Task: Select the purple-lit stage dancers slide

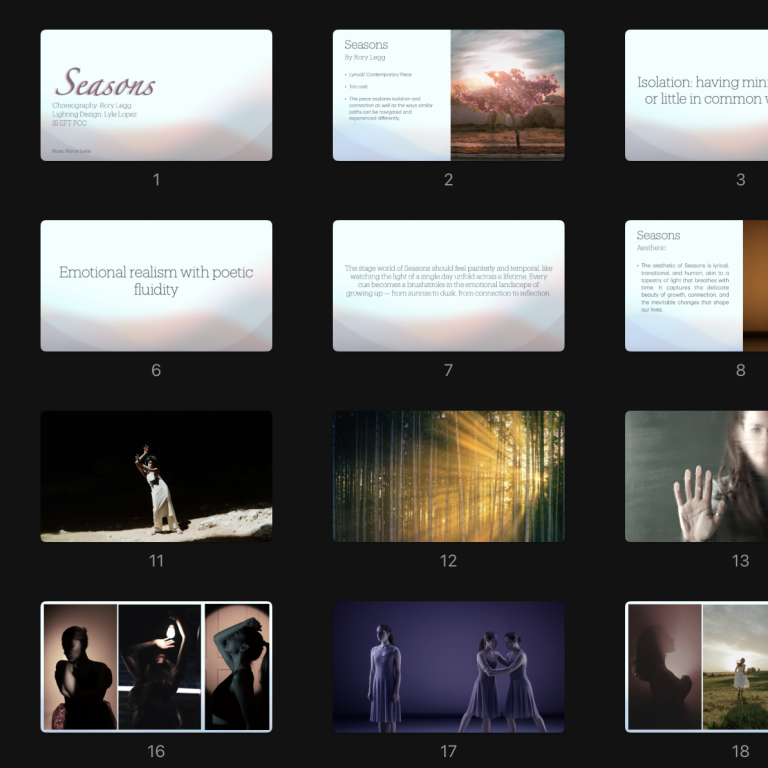Action: [448, 667]
